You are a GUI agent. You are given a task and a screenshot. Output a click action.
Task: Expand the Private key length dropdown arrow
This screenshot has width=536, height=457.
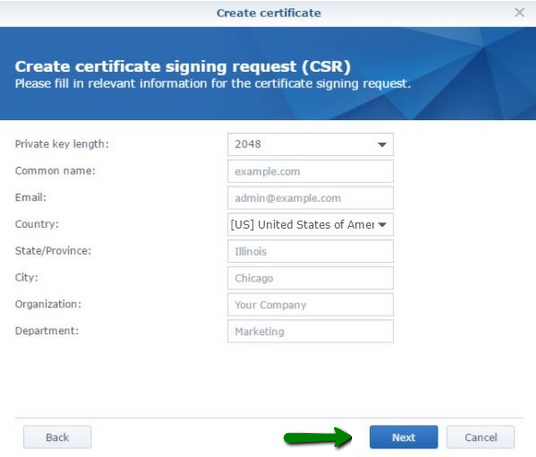coord(382,145)
